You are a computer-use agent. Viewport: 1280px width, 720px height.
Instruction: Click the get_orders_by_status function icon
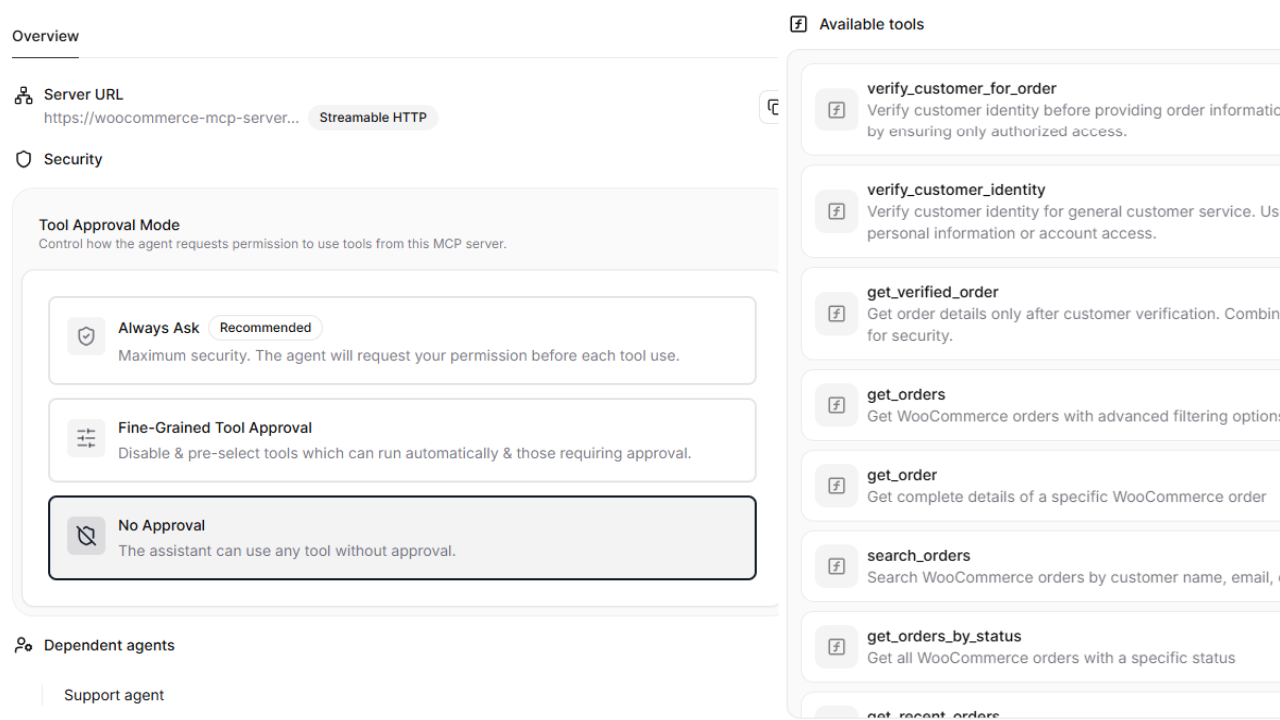(x=836, y=647)
